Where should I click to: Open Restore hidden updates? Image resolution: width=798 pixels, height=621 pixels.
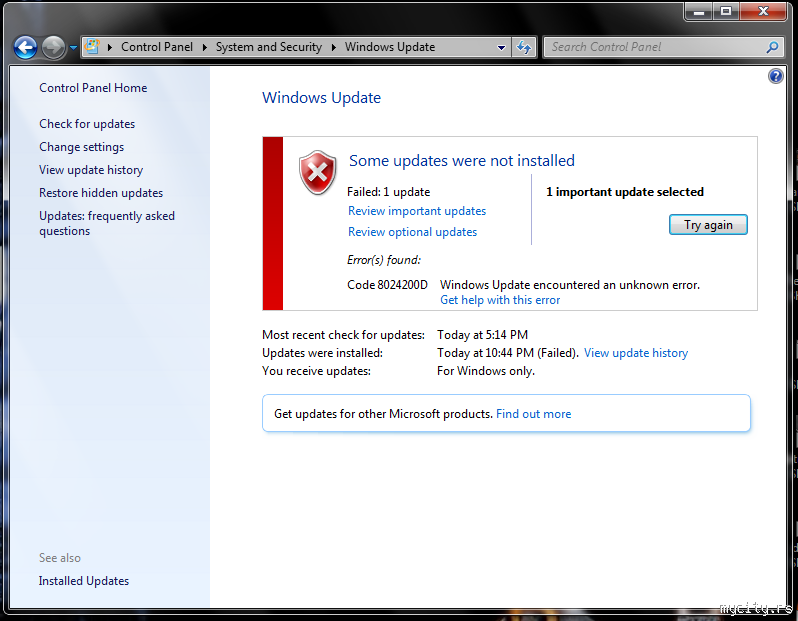(101, 193)
